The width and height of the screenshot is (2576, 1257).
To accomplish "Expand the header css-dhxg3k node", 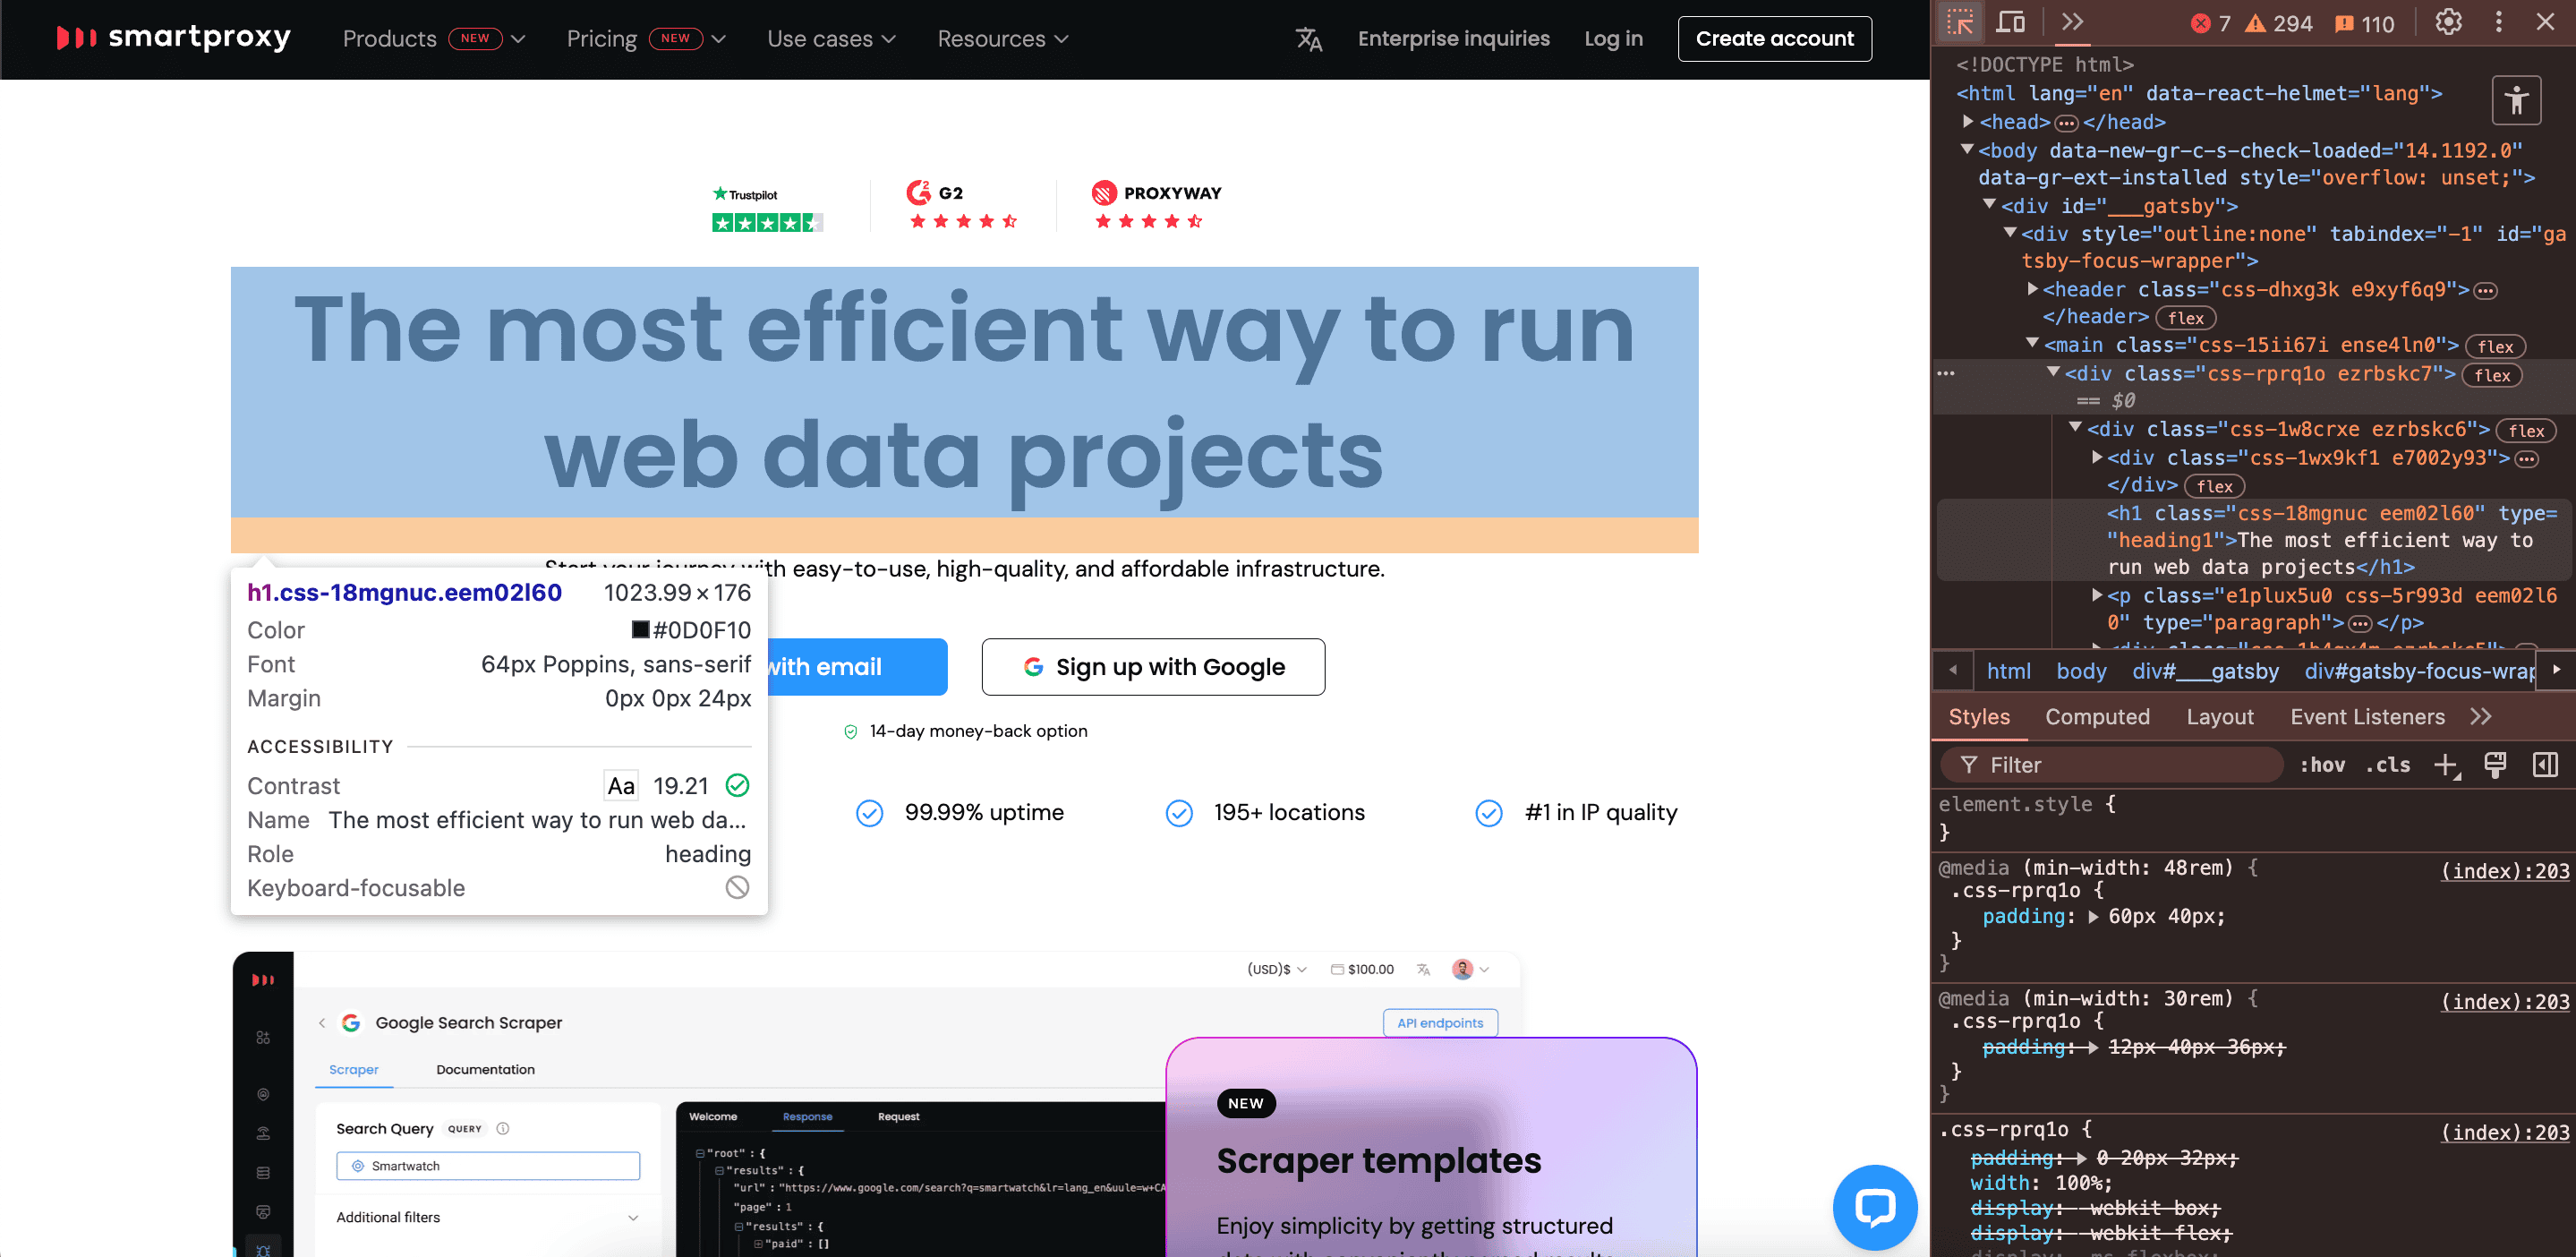I will click(2032, 289).
